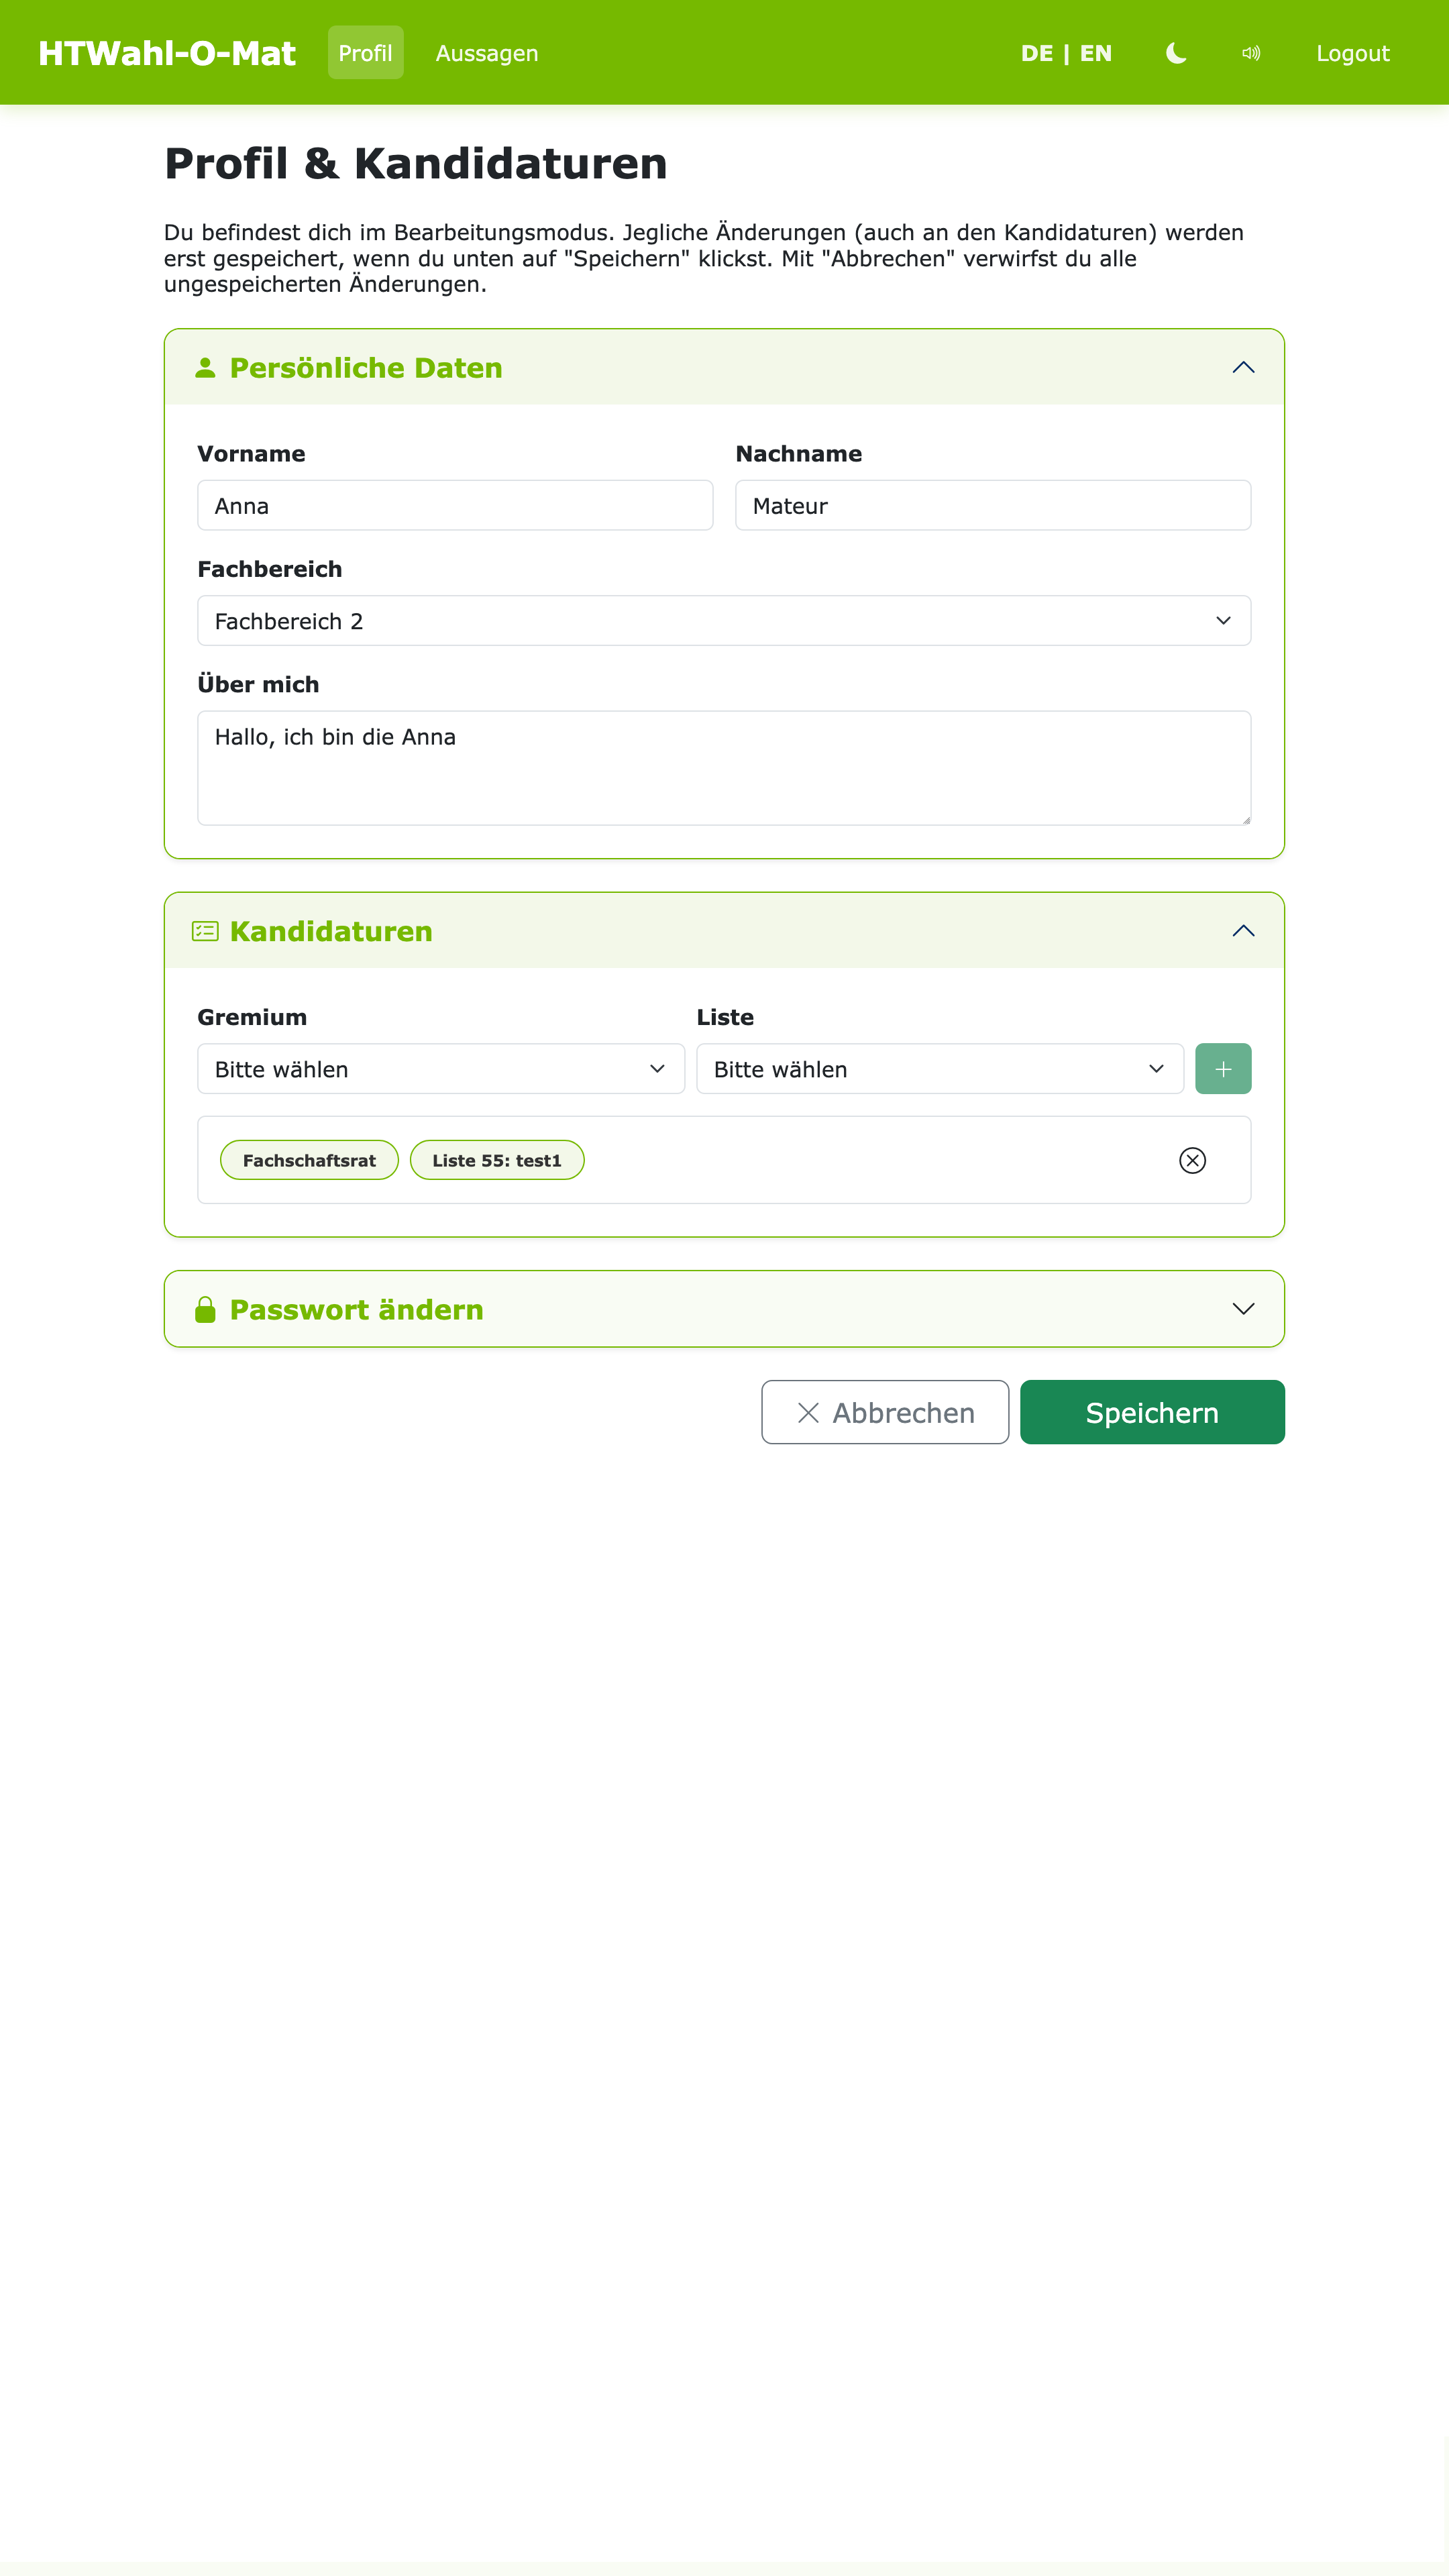Select the Profil tab
The image size is (1449, 2576).
point(365,53)
